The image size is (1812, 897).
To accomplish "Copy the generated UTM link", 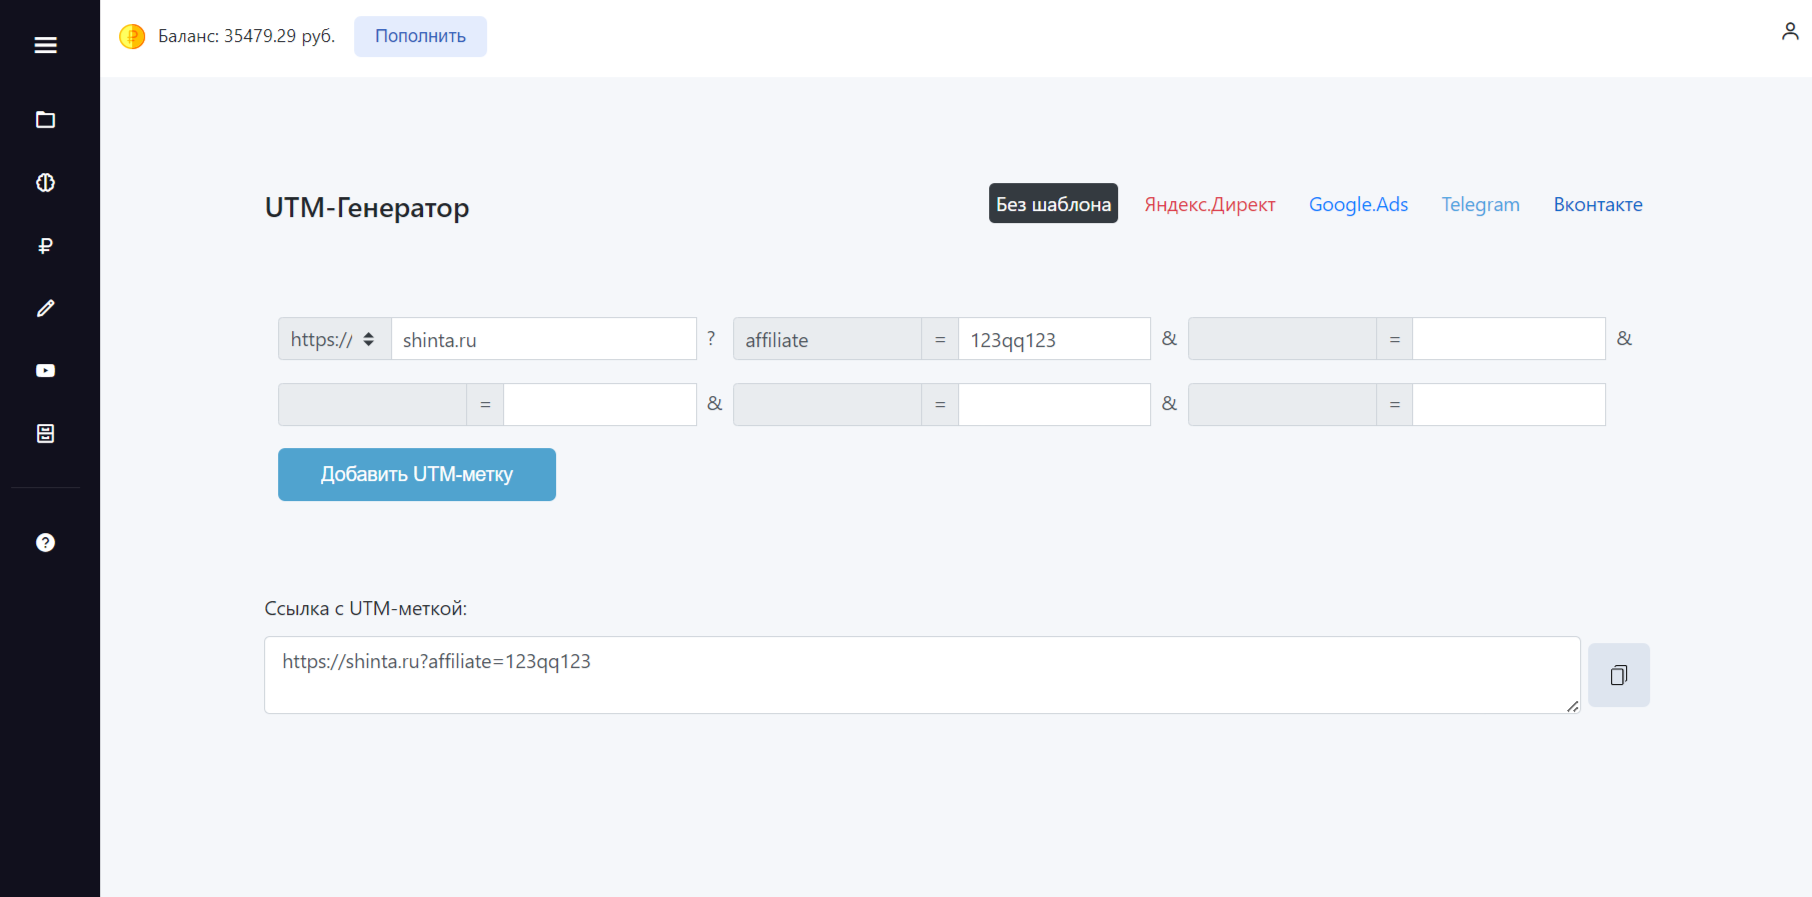I will point(1618,675).
